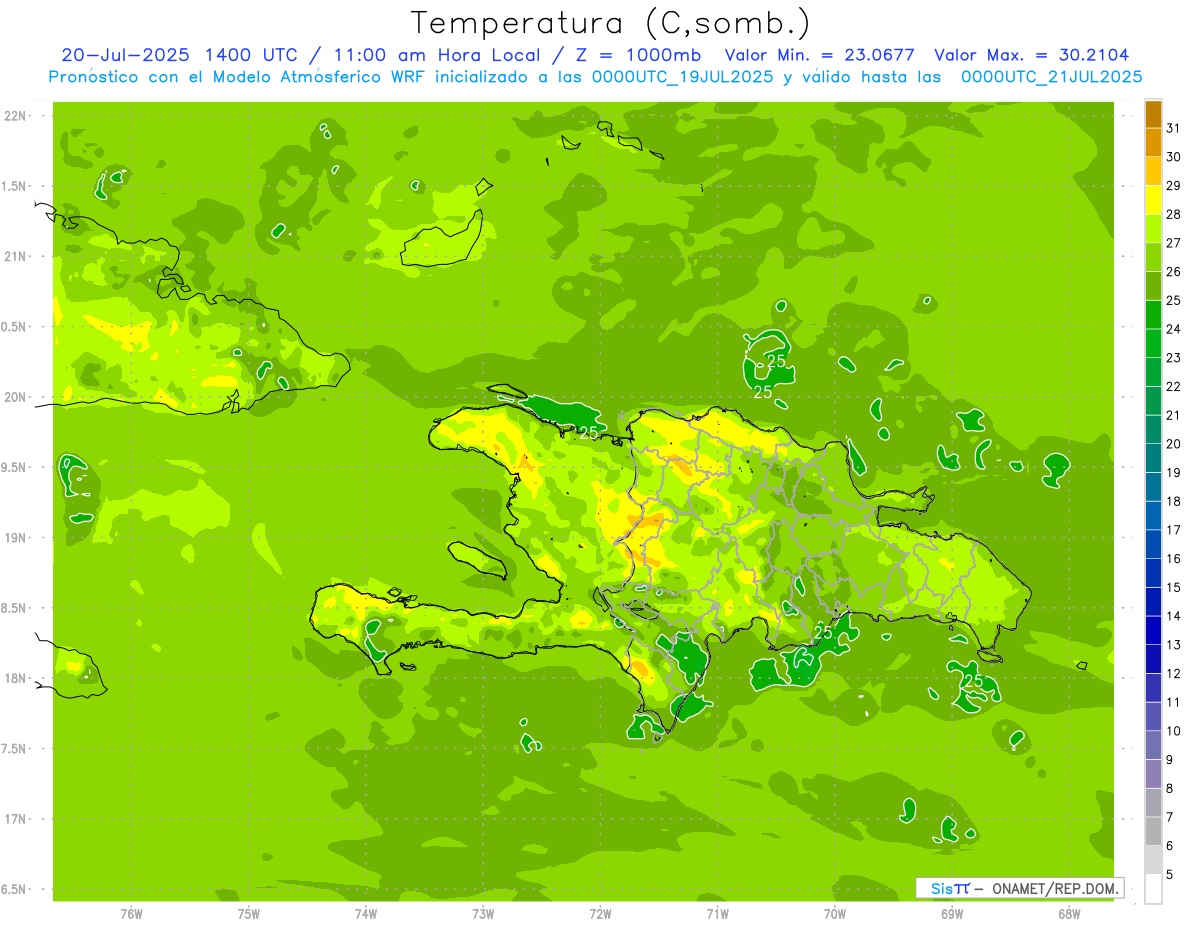Click the "Valor Min. = 23.0677" value
Screen dimensions: 1200x927
click(820, 55)
